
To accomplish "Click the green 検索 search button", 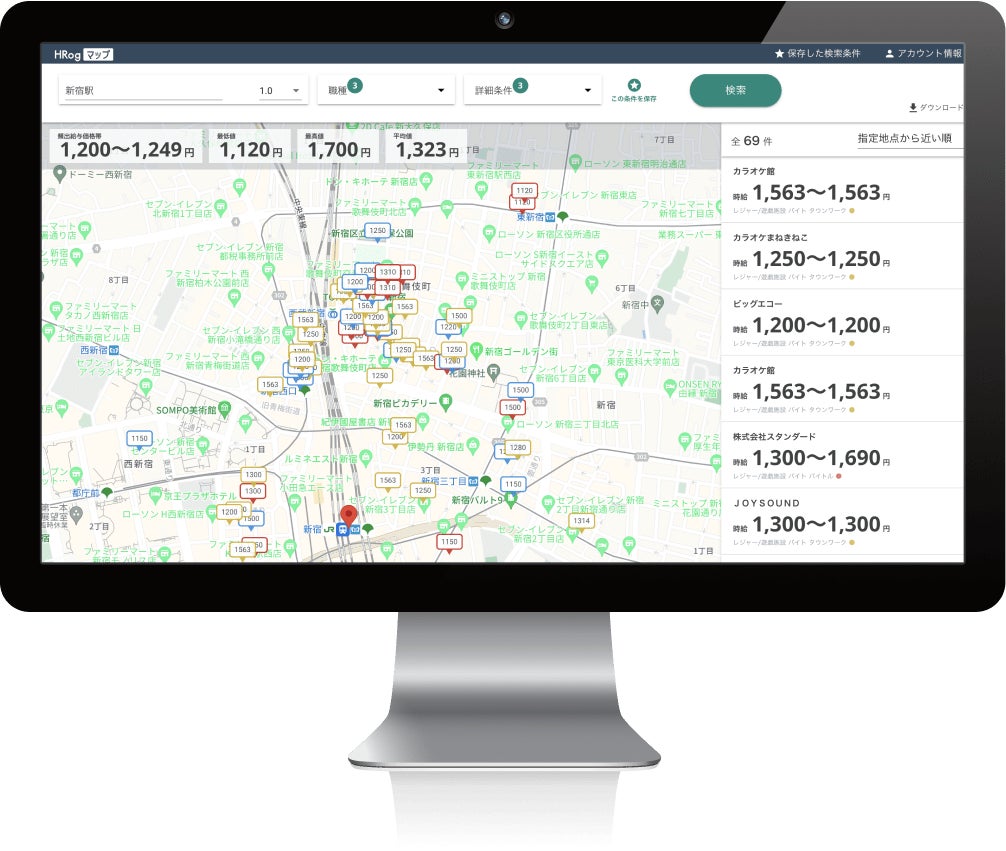I will (735, 90).
